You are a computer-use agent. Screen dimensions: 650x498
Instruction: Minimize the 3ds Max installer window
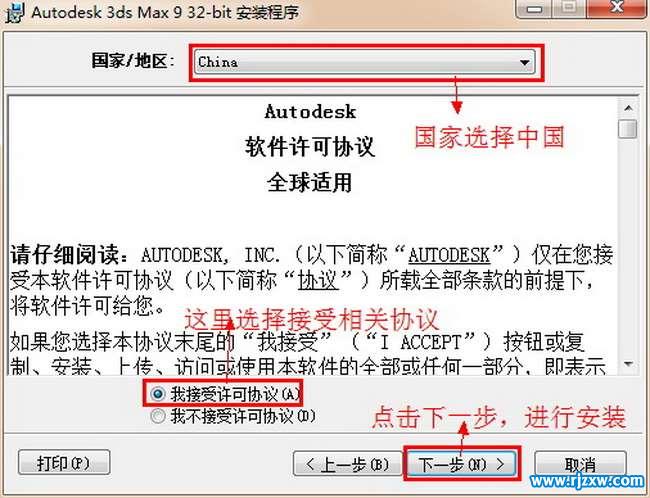click(x=534, y=8)
